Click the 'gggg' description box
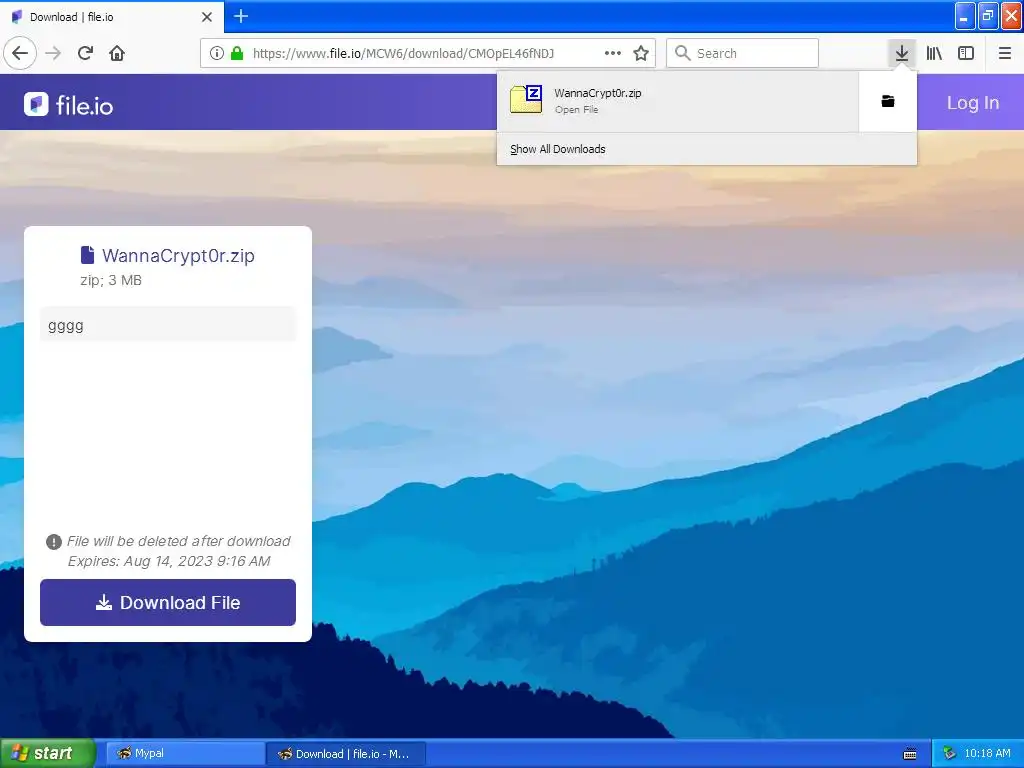 pos(168,325)
